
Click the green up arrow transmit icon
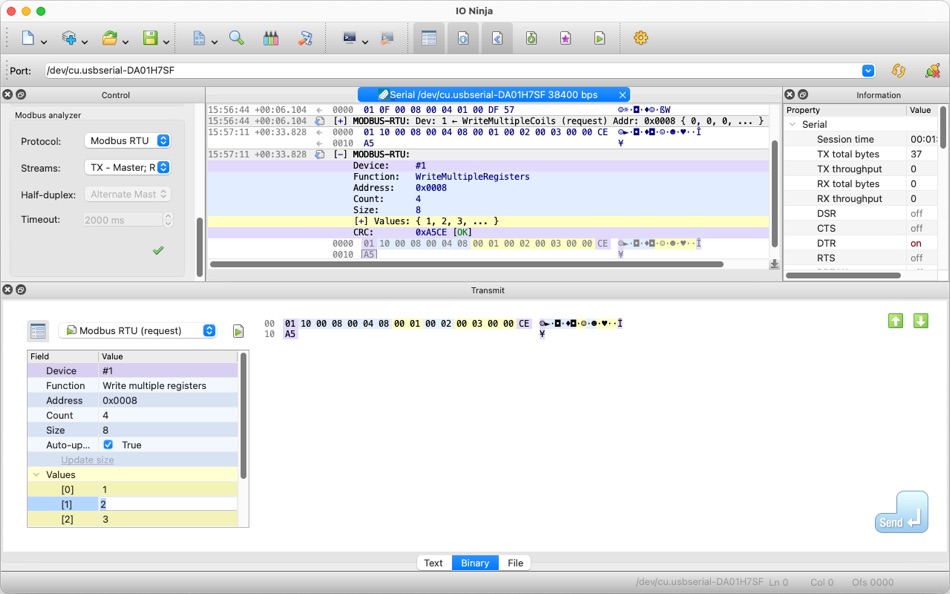click(x=895, y=321)
